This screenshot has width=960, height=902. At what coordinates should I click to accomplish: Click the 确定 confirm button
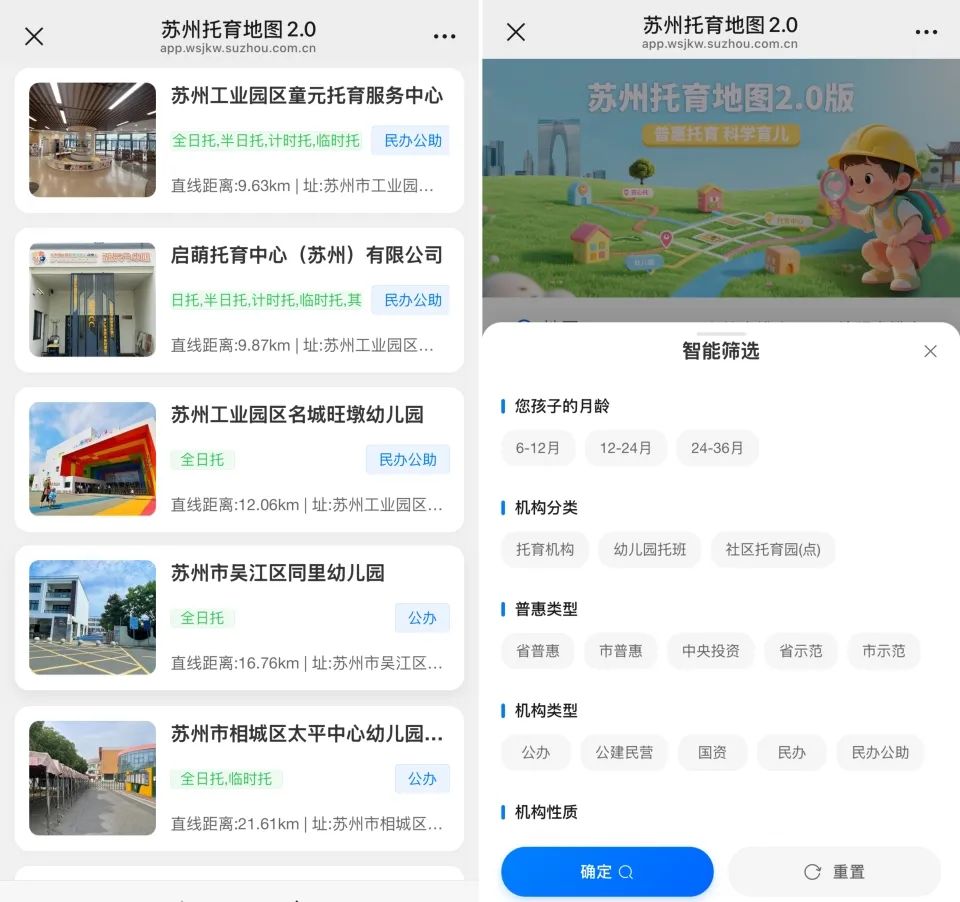click(607, 872)
